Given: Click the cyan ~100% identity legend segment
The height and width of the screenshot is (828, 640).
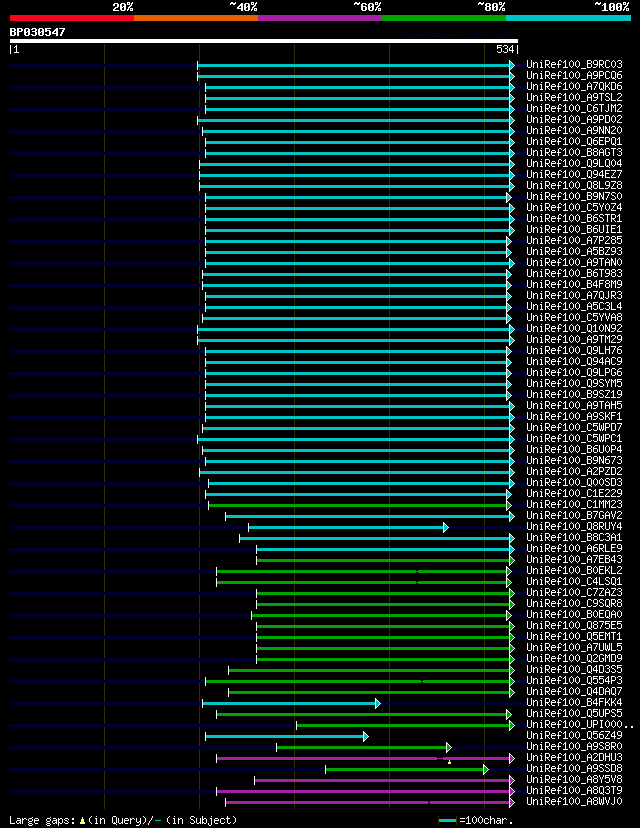Looking at the screenshot, I should [x=569, y=18].
